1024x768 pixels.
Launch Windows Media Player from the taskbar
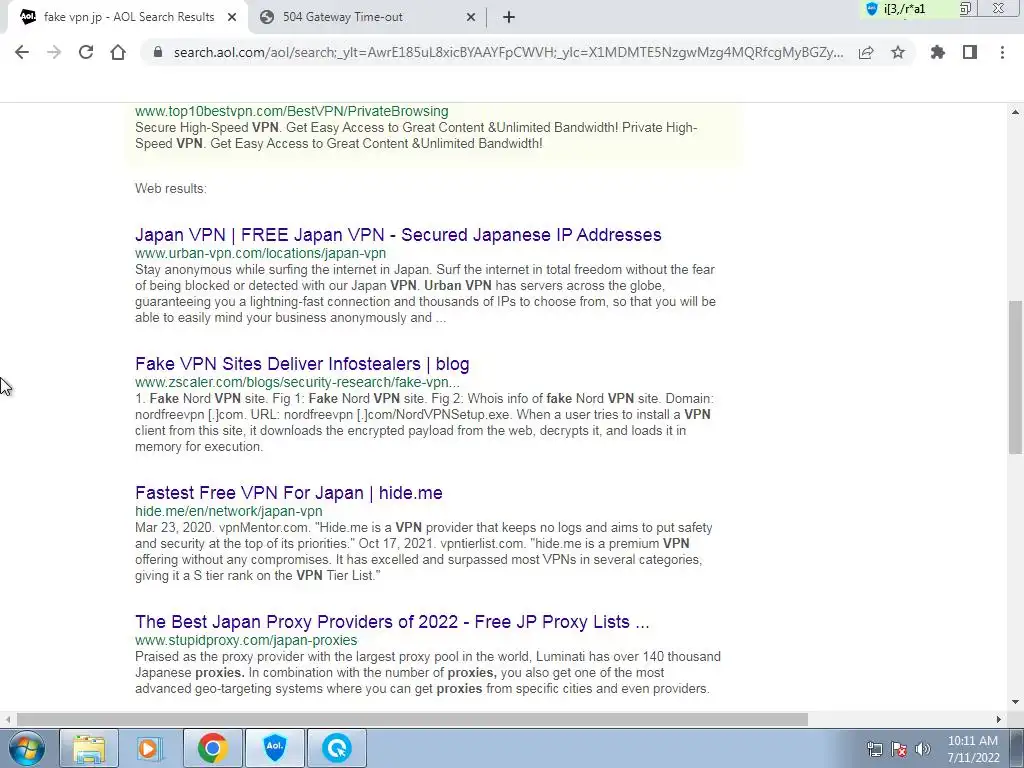(151, 748)
